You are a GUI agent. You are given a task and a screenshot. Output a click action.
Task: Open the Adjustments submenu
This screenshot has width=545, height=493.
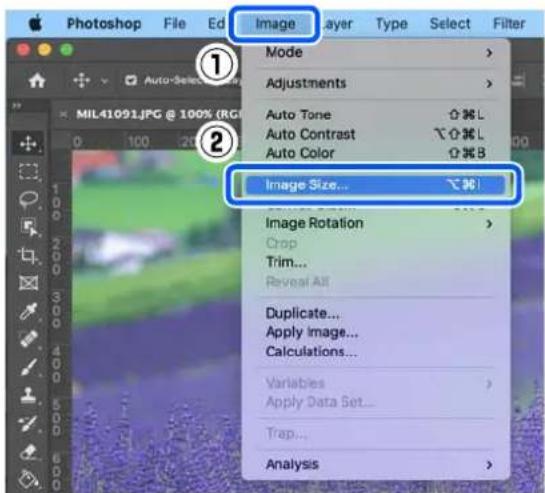pyautogui.click(x=376, y=83)
